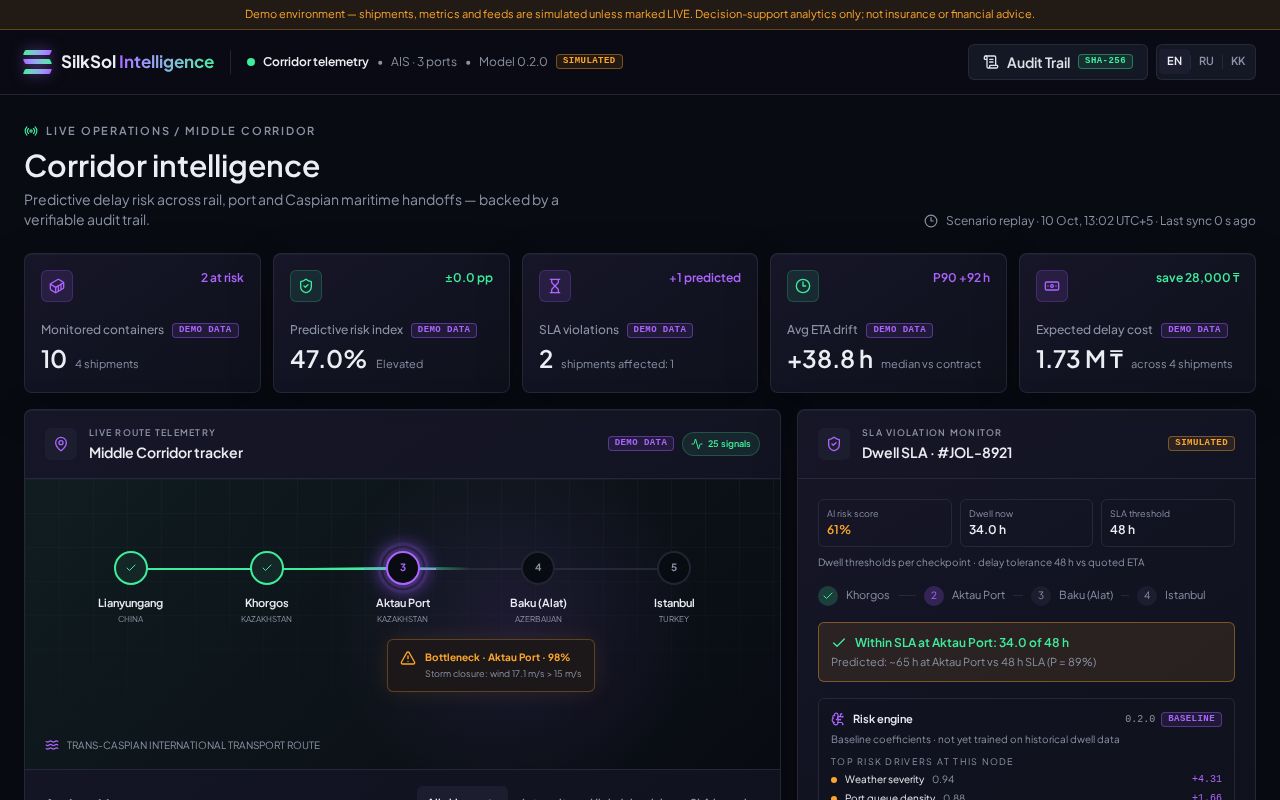This screenshot has width=1280, height=800.
Task: Switch language to KK
Action: [x=1238, y=62]
